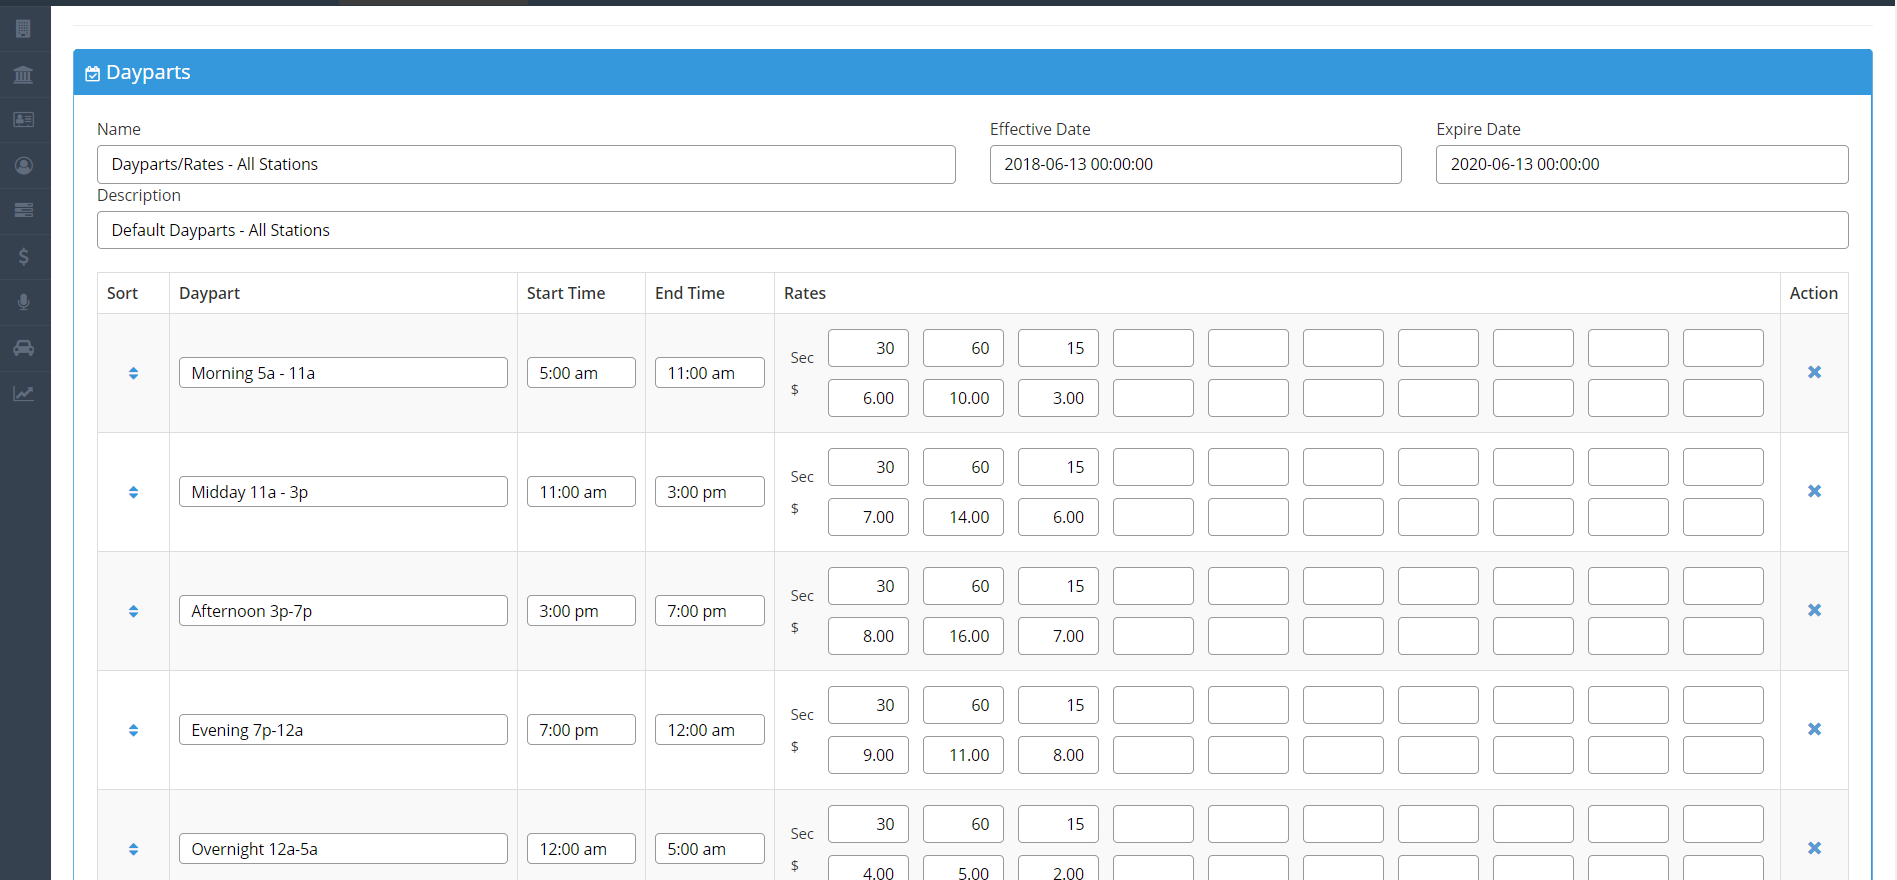Click the Effective Date field
This screenshot has width=1897, height=880.
point(1196,164)
